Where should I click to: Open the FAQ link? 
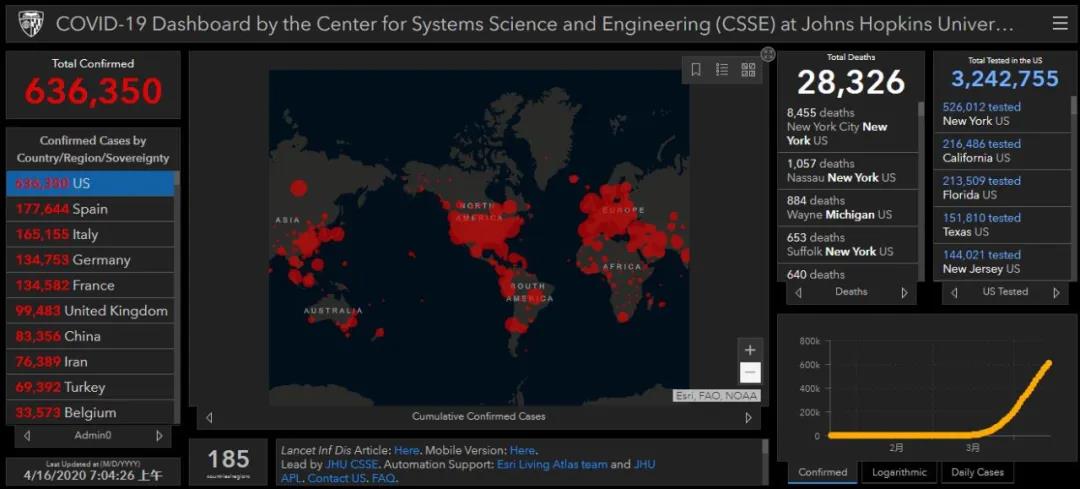(384, 478)
